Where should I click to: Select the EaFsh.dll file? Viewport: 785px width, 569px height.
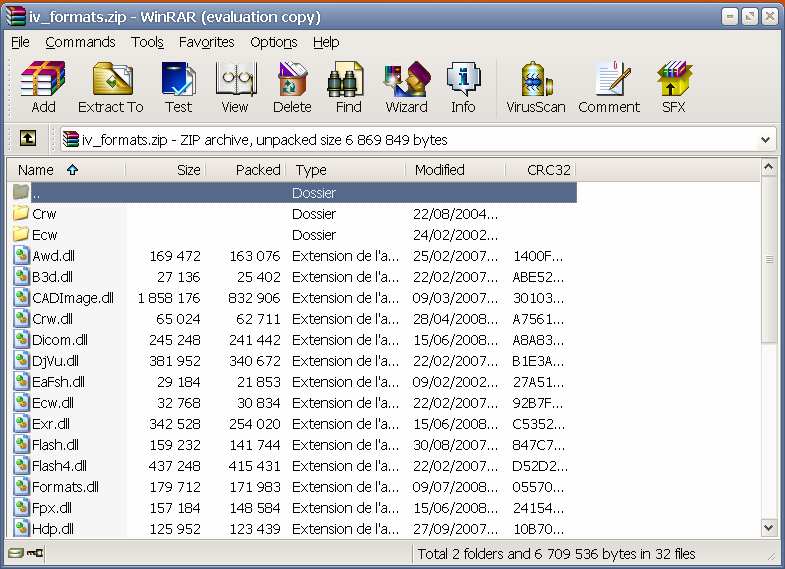pyautogui.click(x=58, y=382)
